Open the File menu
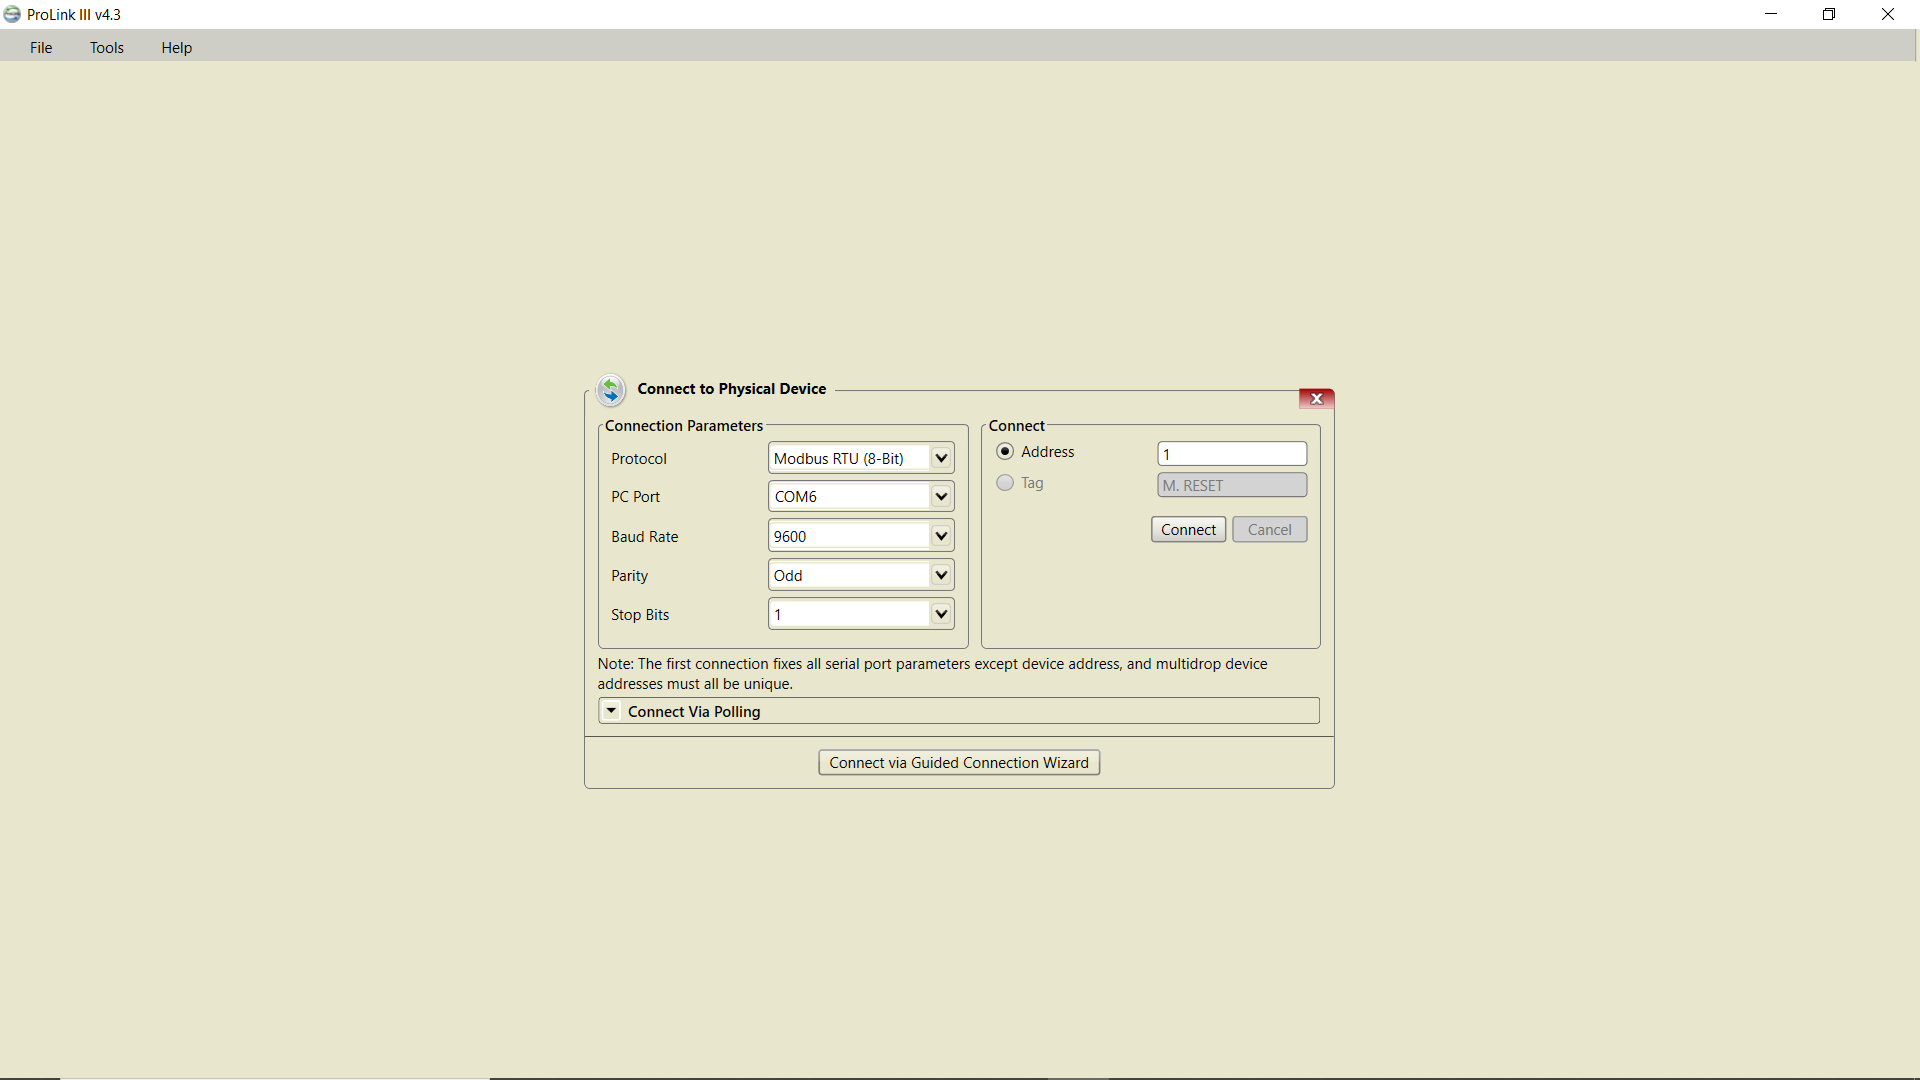 pyautogui.click(x=40, y=47)
